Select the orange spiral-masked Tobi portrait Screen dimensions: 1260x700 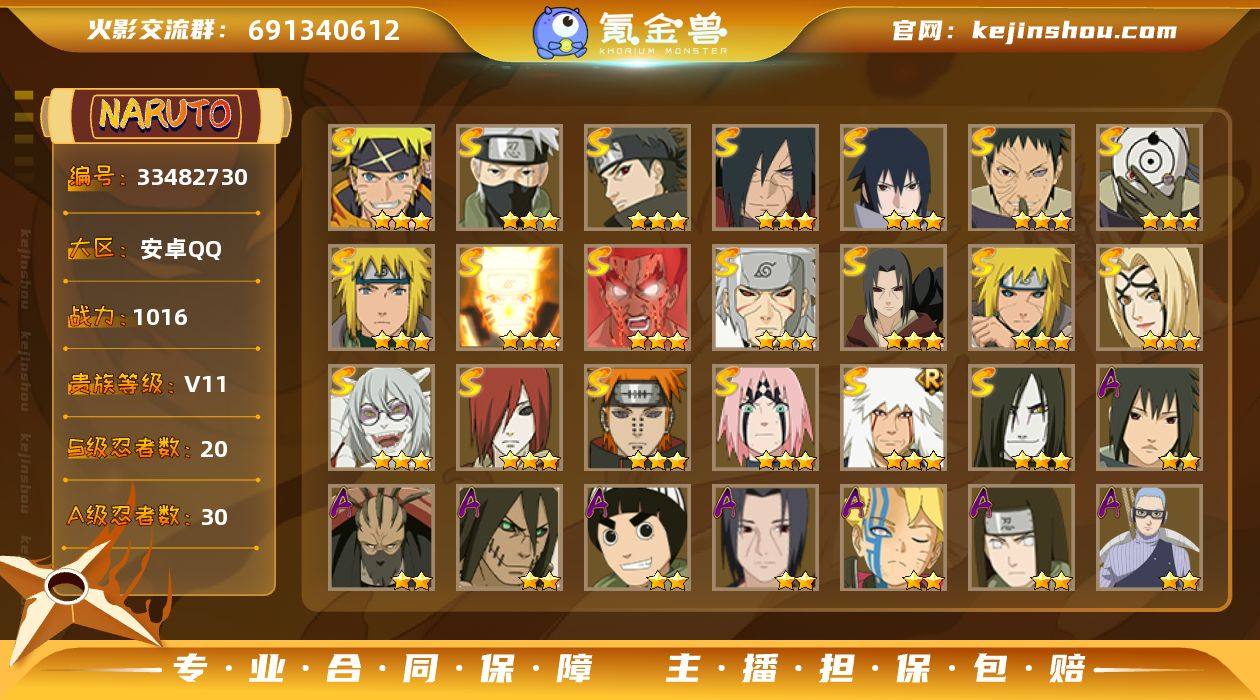tap(1150, 178)
